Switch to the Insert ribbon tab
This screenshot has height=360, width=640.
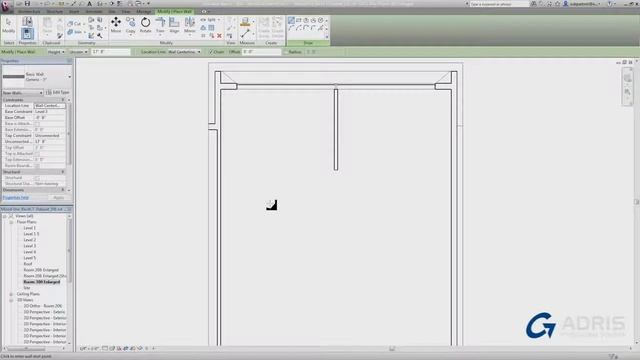point(74,11)
